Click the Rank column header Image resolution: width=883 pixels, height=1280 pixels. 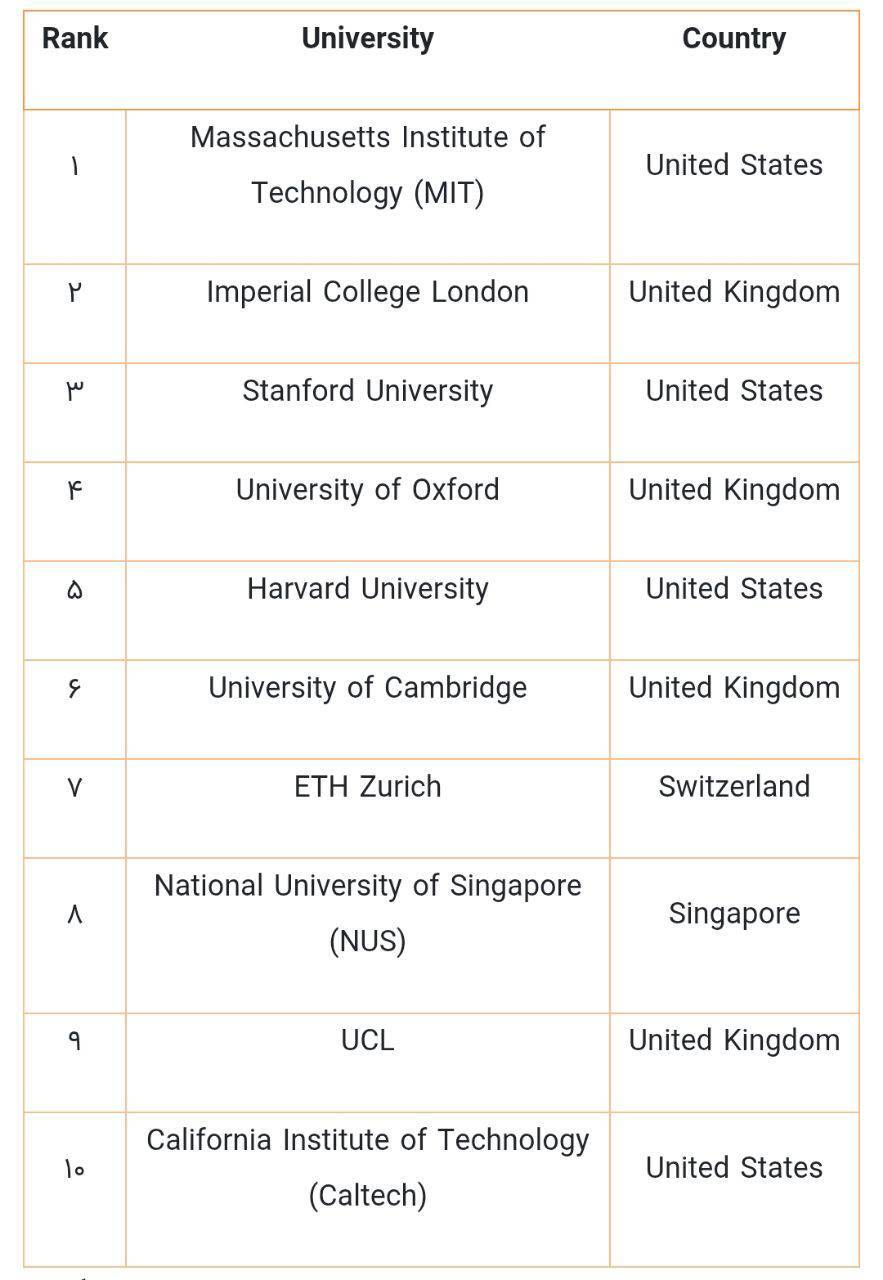(x=75, y=39)
